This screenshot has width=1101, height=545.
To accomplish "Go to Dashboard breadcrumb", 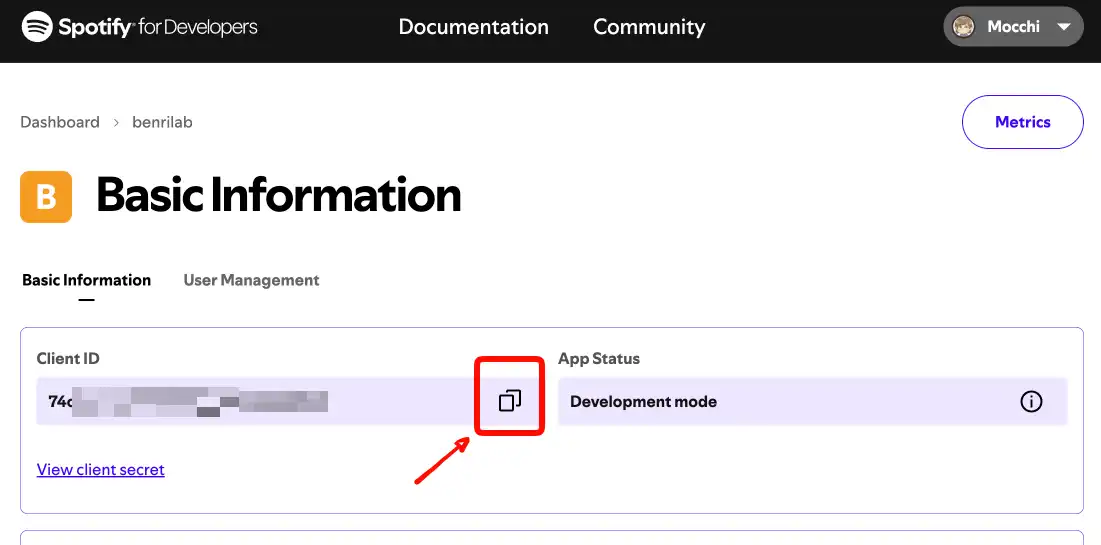I will (60, 122).
